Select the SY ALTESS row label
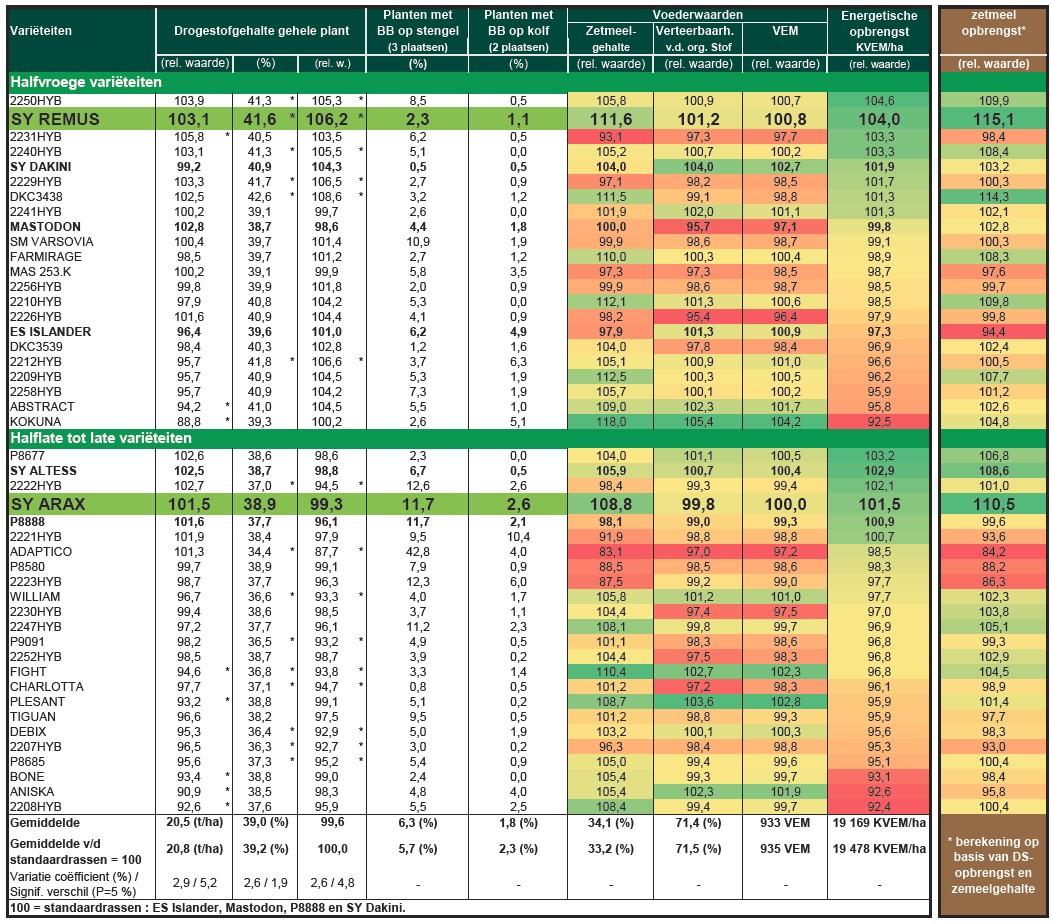This screenshot has height=924, width=1052. 43,470
